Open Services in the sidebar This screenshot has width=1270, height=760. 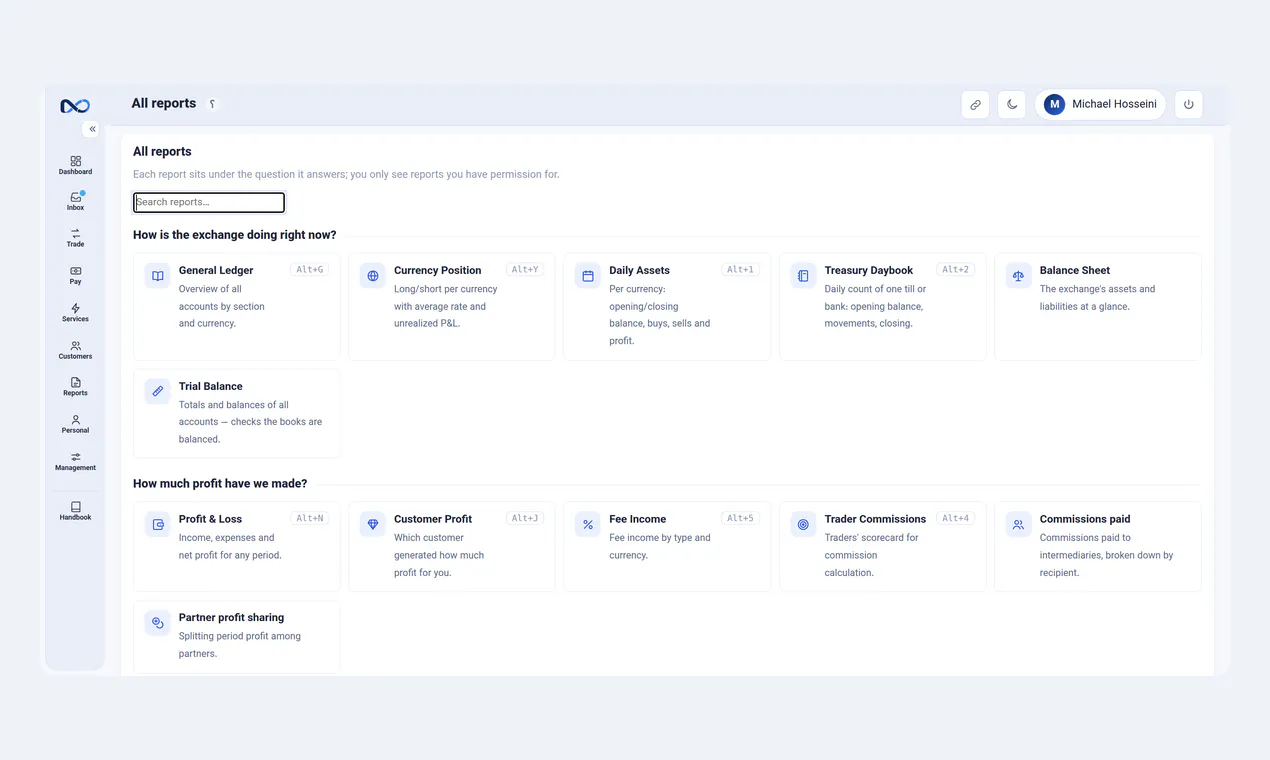pyautogui.click(x=75, y=312)
